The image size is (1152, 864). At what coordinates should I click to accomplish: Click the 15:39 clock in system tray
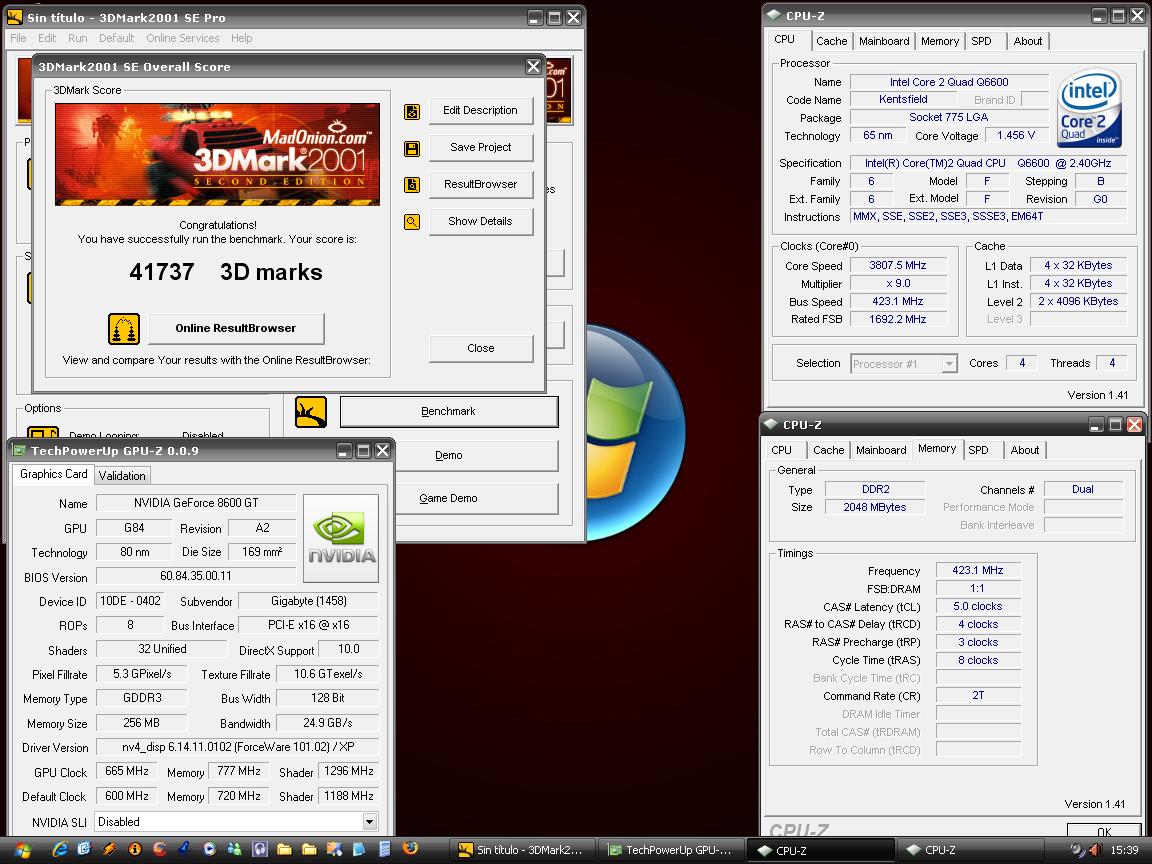[1124, 850]
